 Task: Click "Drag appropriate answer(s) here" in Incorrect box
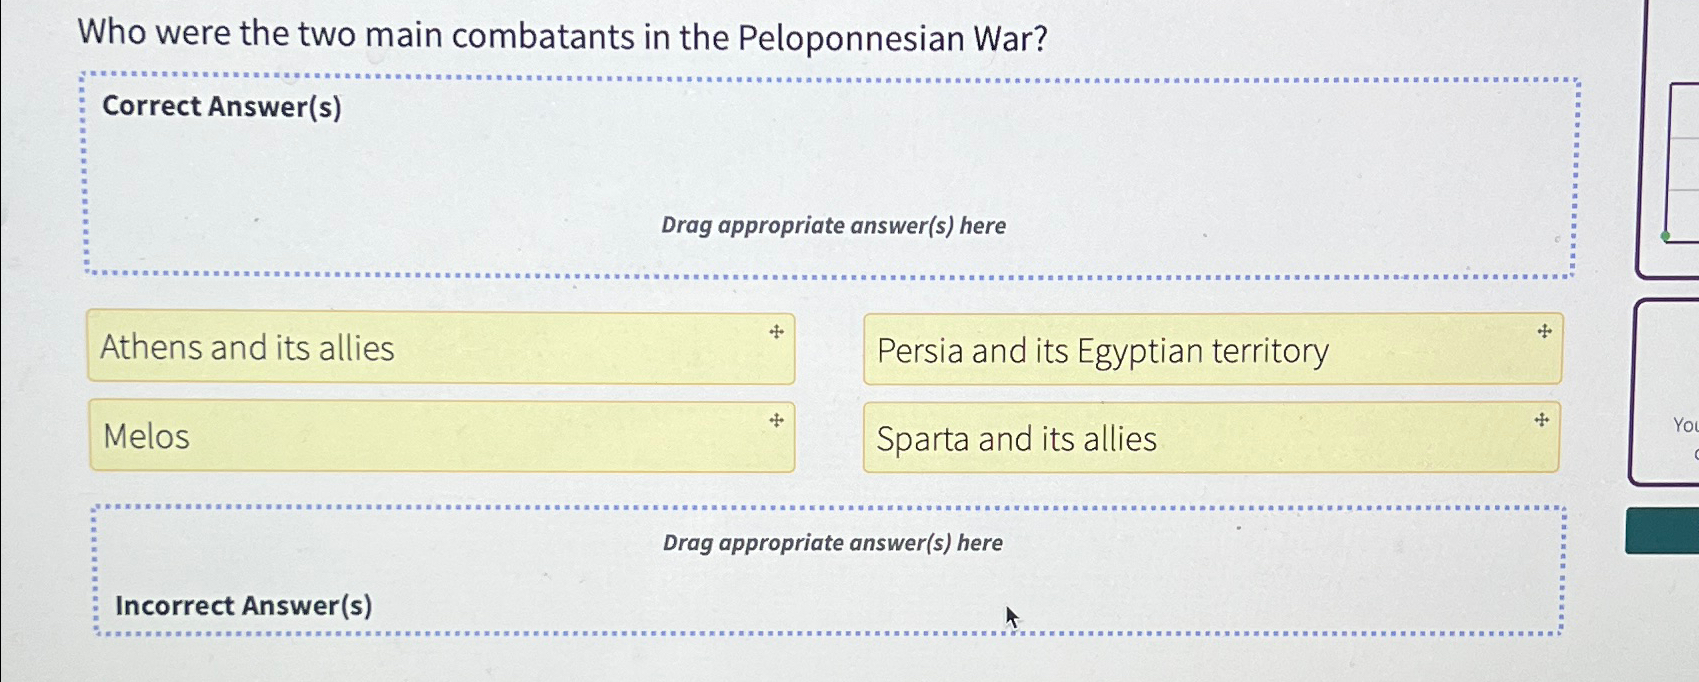click(x=834, y=543)
